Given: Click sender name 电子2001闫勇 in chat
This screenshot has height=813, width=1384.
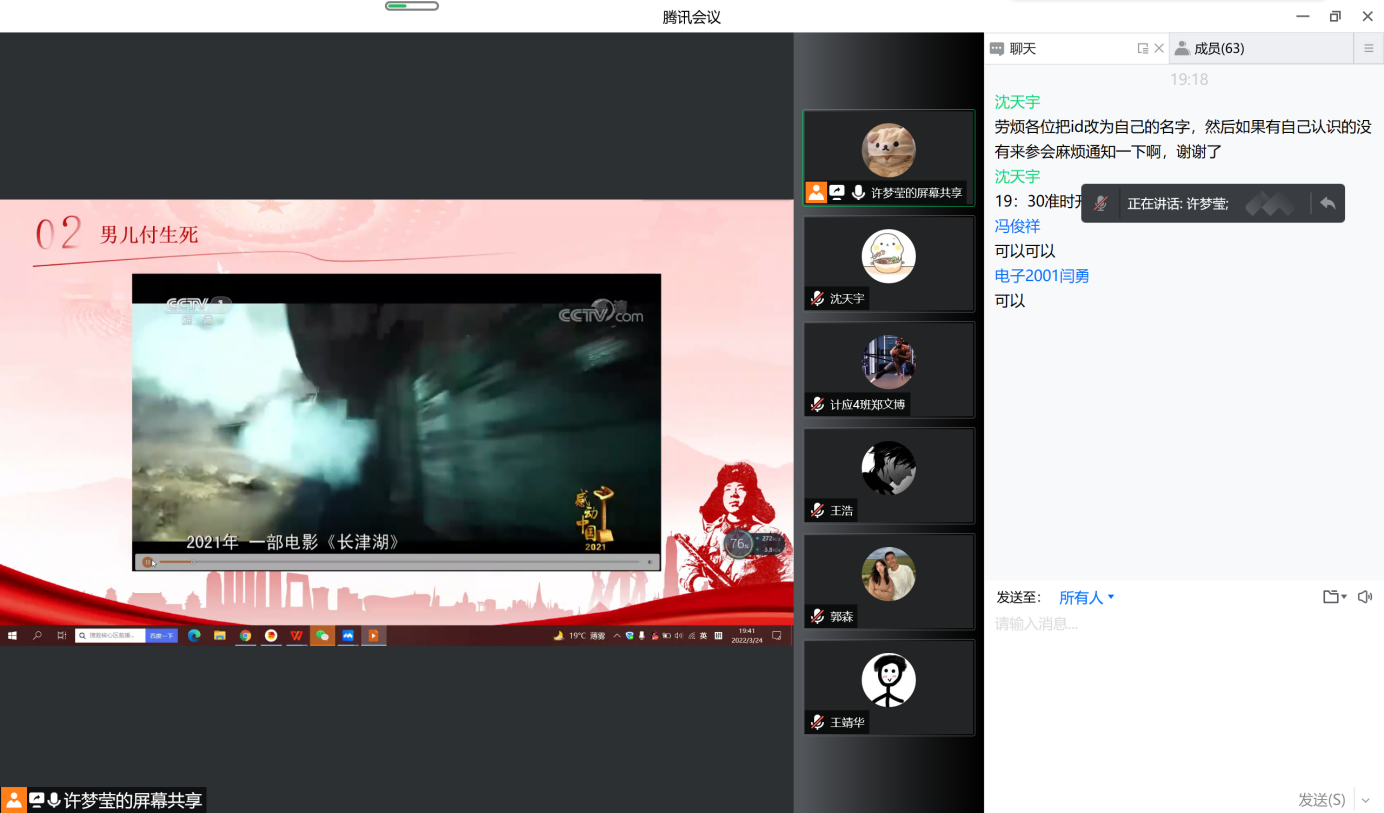Looking at the screenshot, I should pyautogui.click(x=1041, y=276).
